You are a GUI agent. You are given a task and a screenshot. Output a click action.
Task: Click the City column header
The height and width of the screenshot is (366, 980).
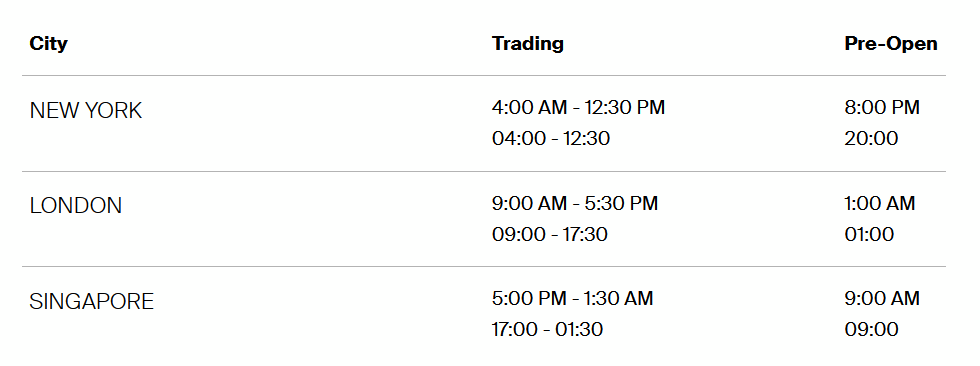[x=48, y=44]
